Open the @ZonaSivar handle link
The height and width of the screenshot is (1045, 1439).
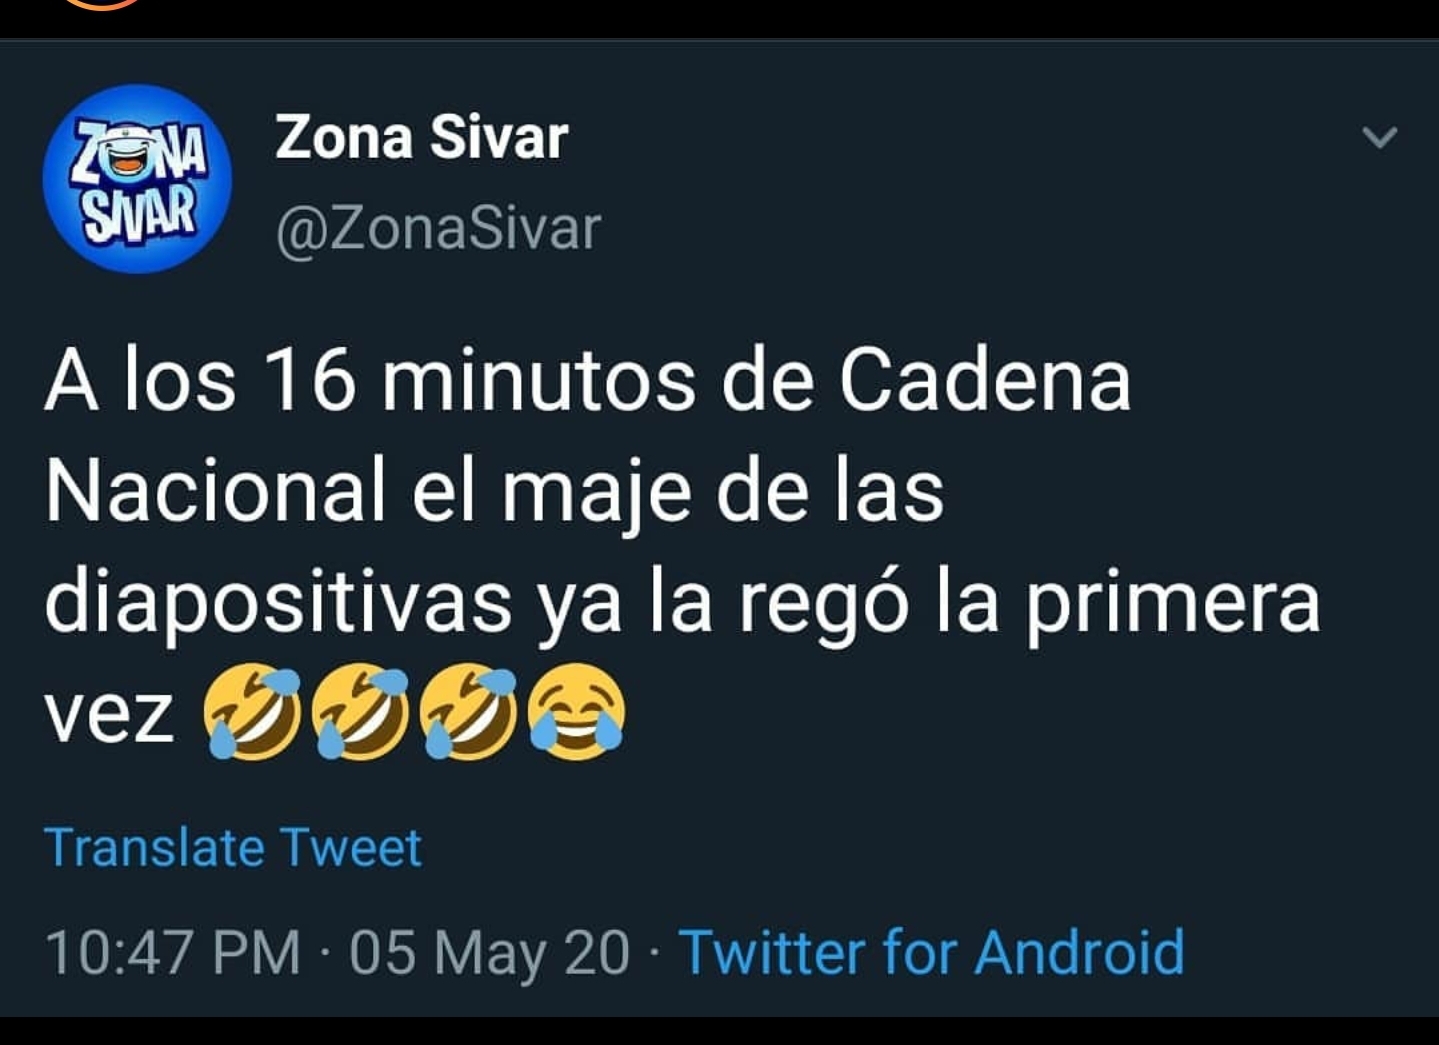pos(438,230)
